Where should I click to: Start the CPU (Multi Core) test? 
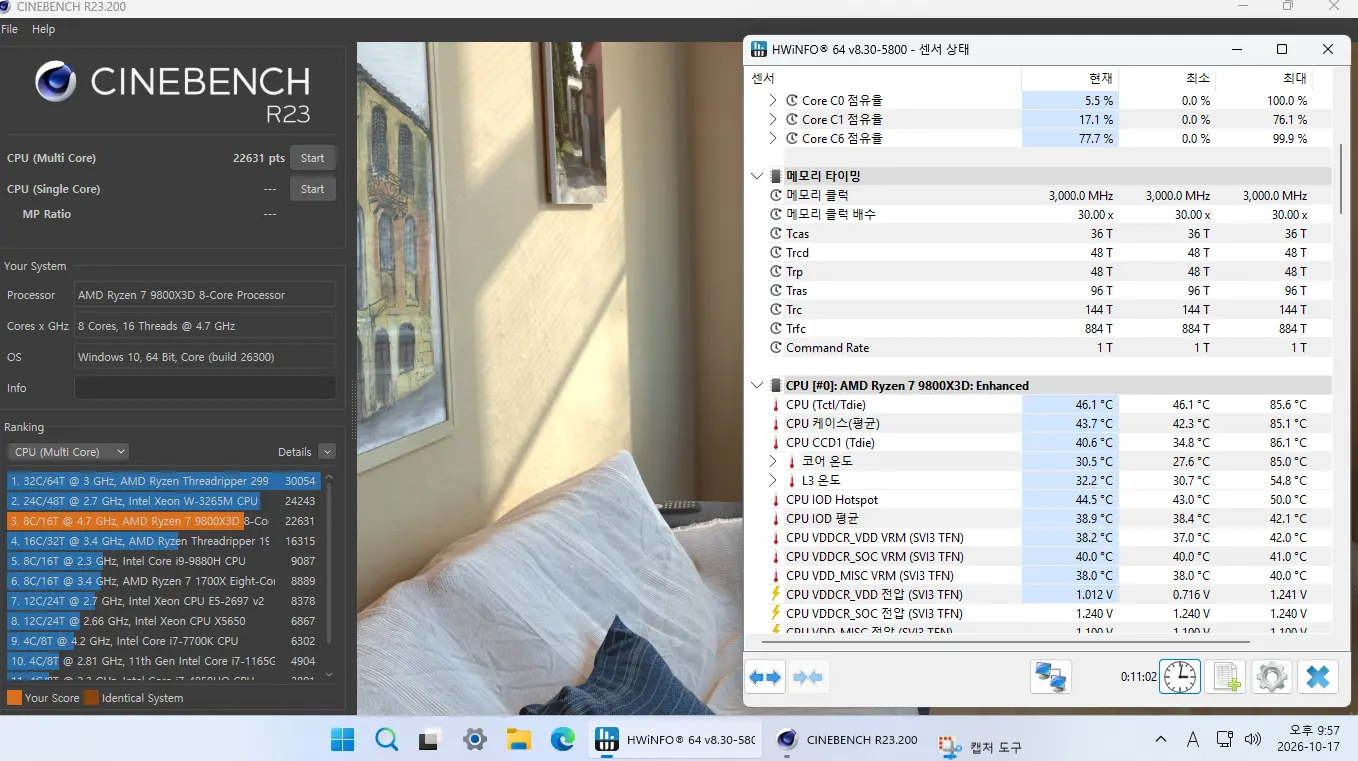[x=313, y=158]
